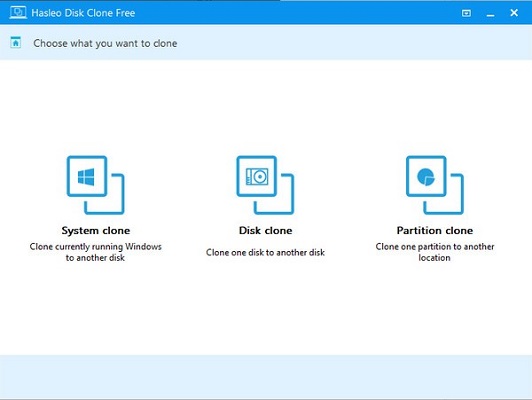Click "Clone currently running Windows to another disk" text

(x=95, y=252)
